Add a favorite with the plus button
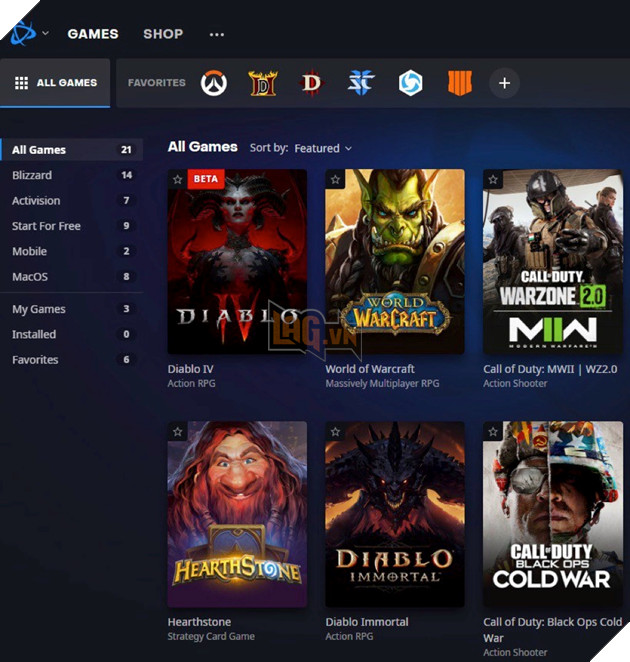 (x=504, y=83)
